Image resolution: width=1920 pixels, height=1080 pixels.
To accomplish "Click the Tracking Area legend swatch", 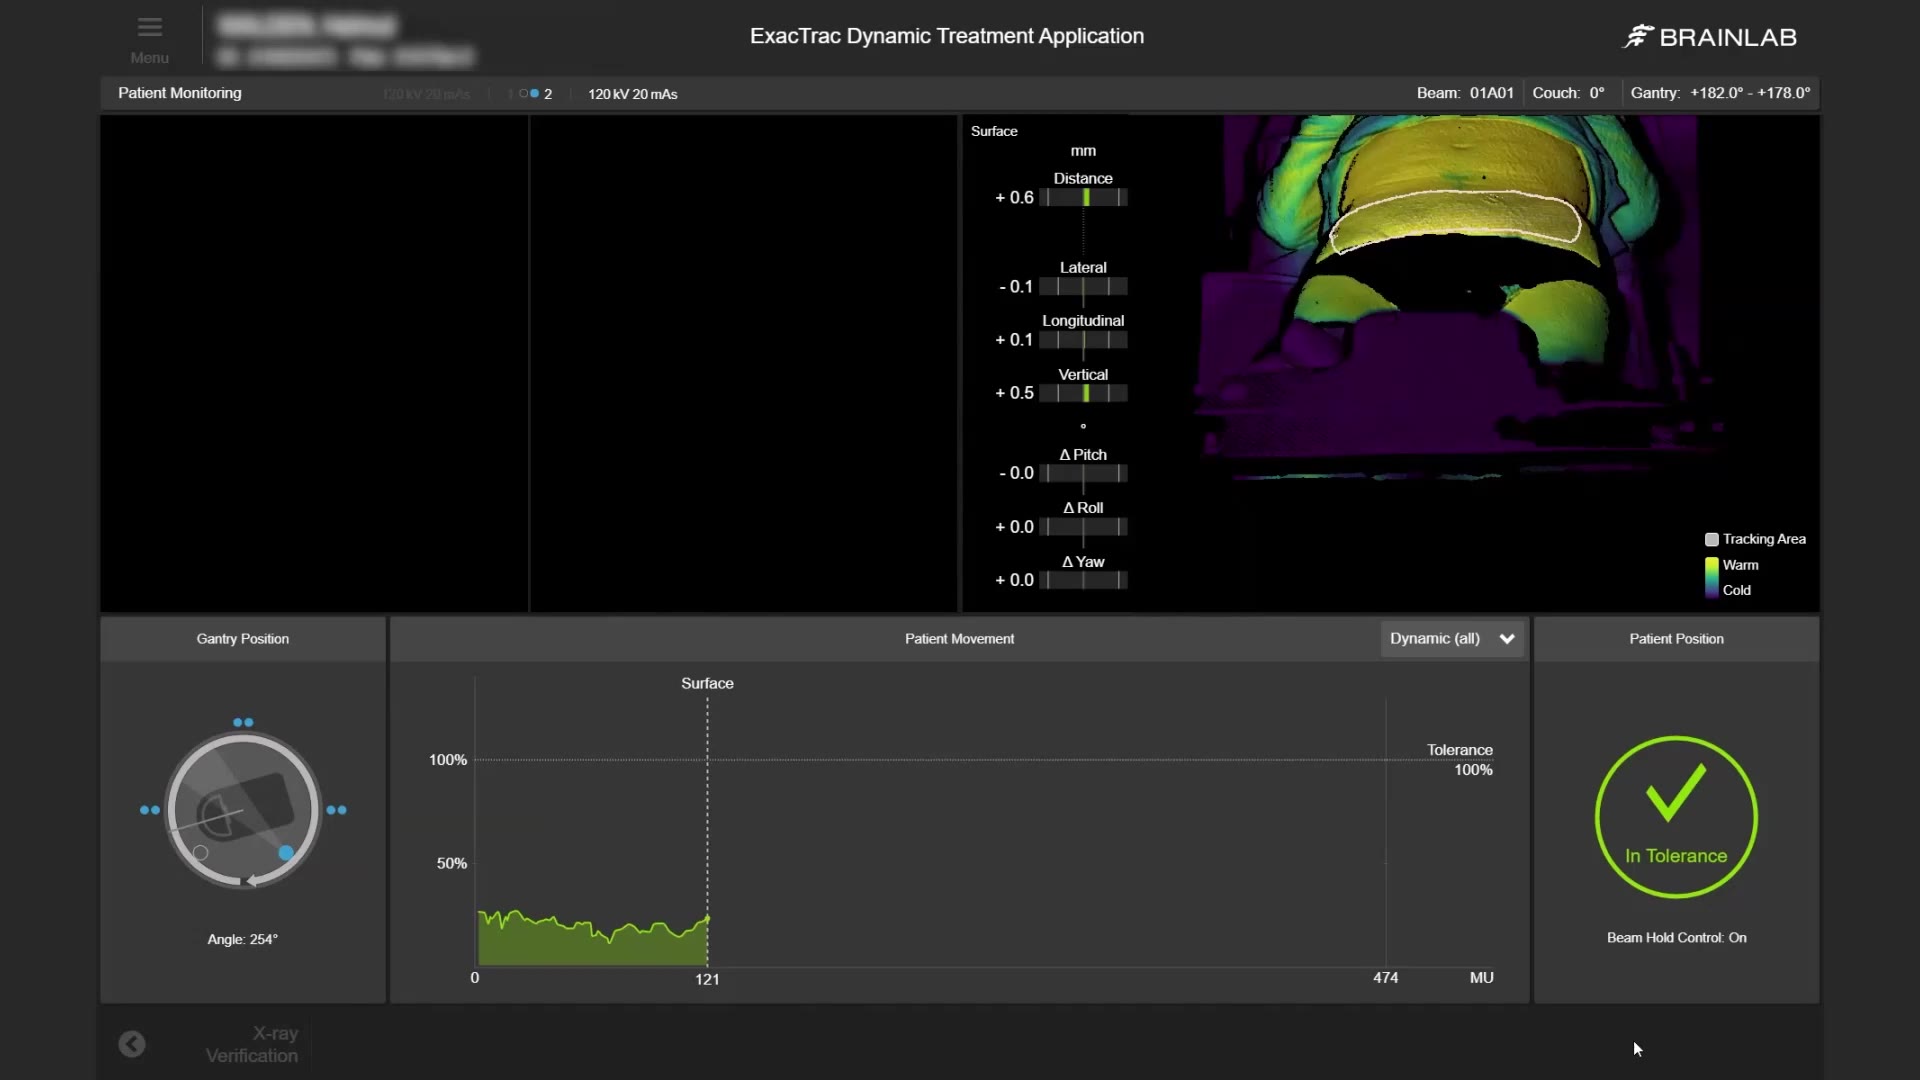I will click(x=1712, y=539).
